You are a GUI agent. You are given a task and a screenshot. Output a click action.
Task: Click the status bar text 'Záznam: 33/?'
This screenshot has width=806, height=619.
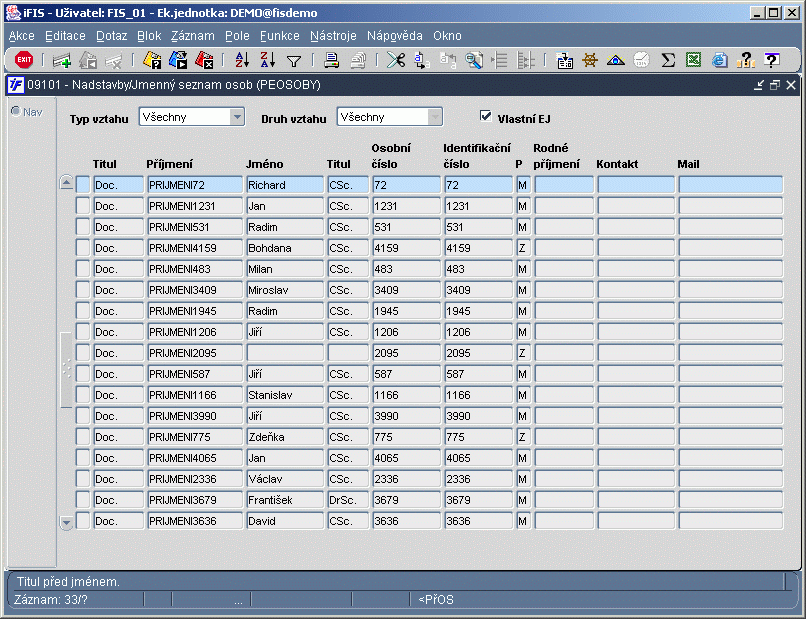pos(51,600)
